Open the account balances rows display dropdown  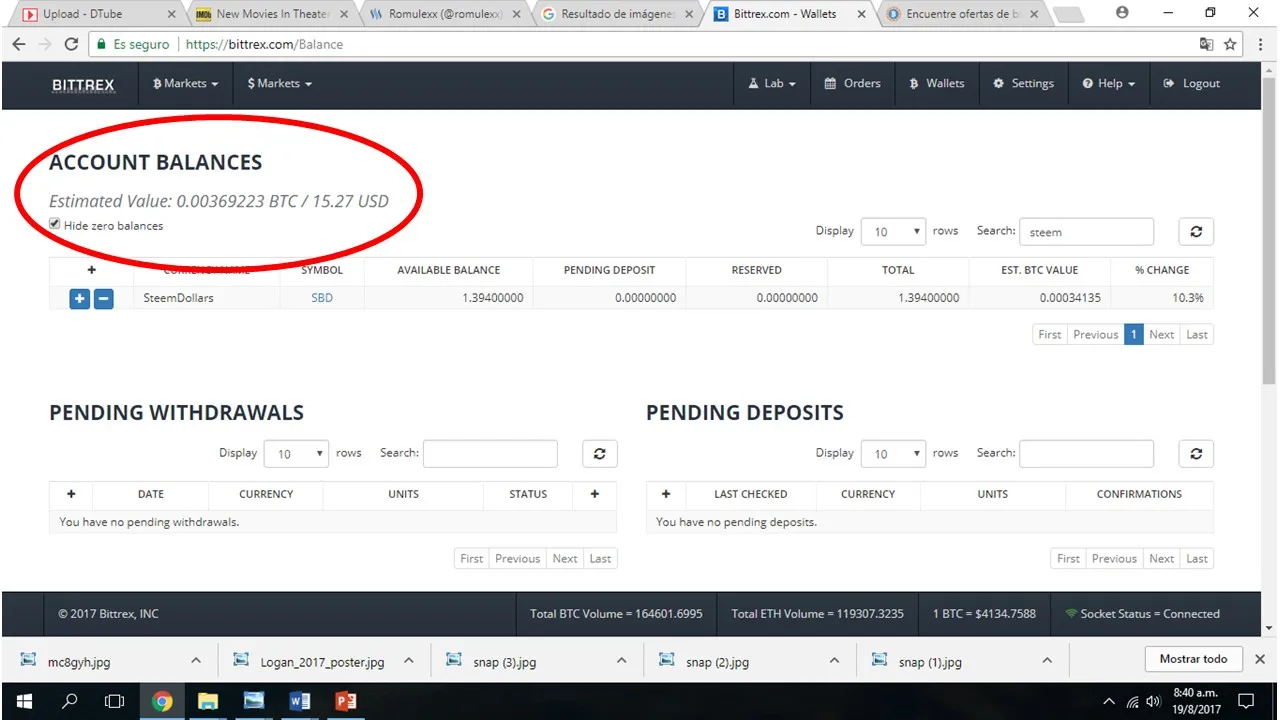click(893, 231)
